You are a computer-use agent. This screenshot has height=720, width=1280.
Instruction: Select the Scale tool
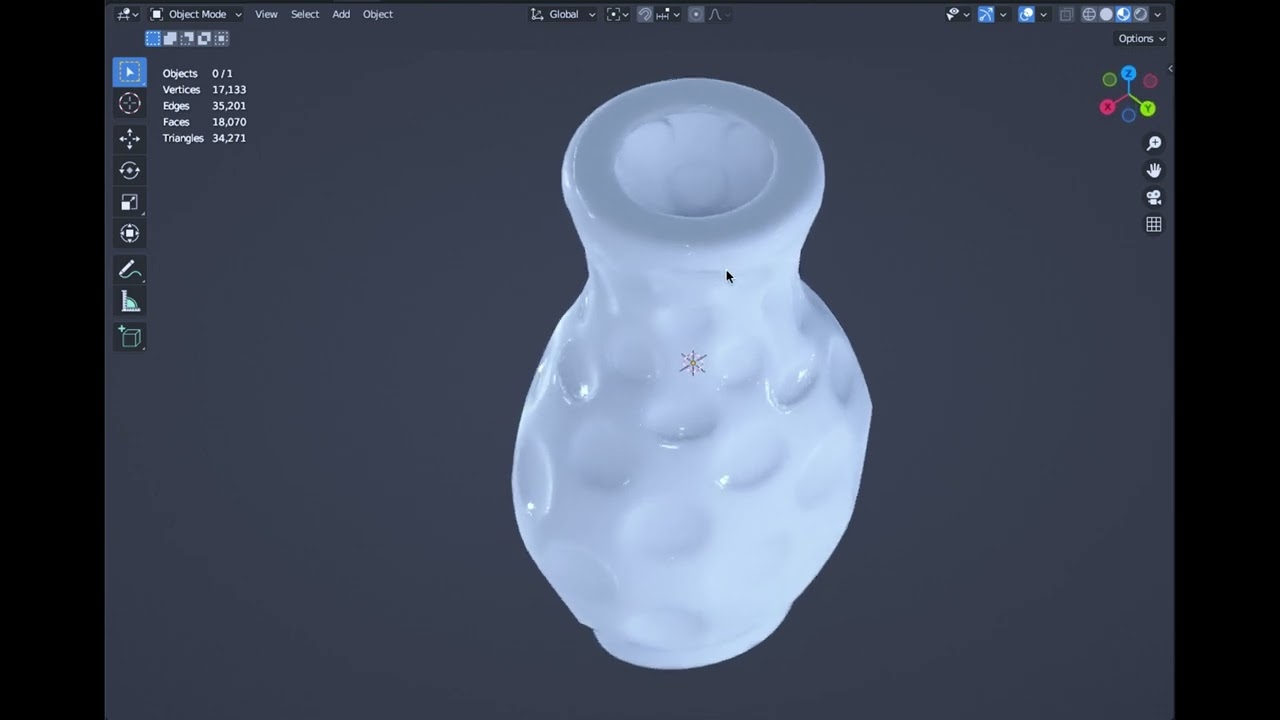[x=129, y=202]
